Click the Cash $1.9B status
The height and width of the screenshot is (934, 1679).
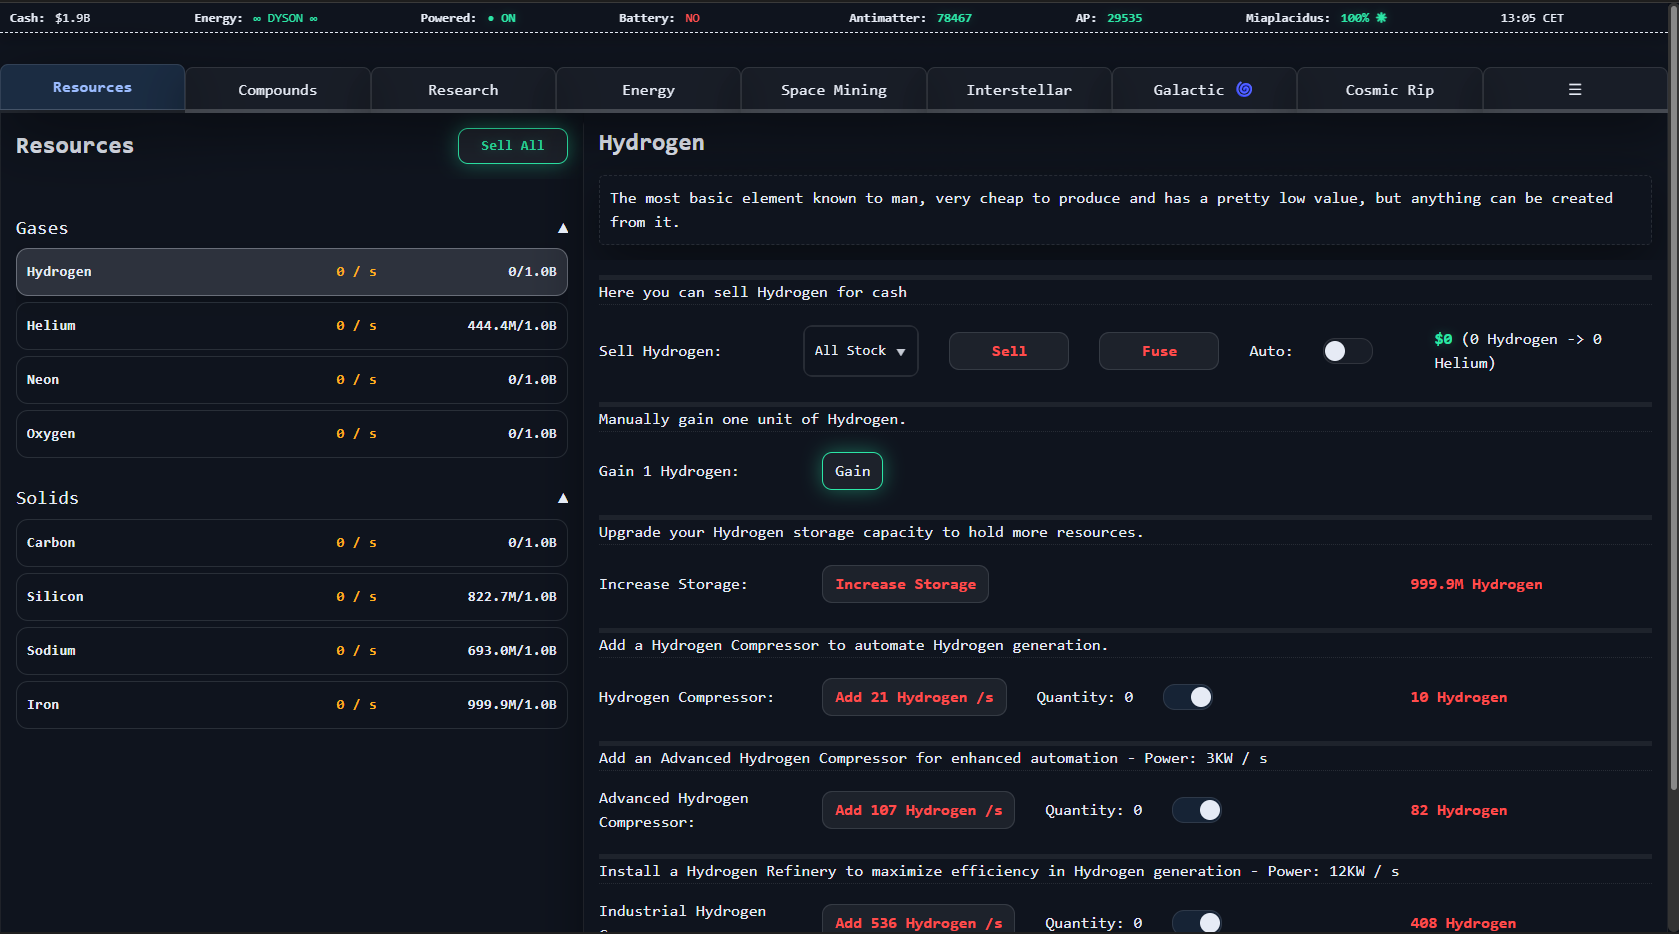coord(50,18)
